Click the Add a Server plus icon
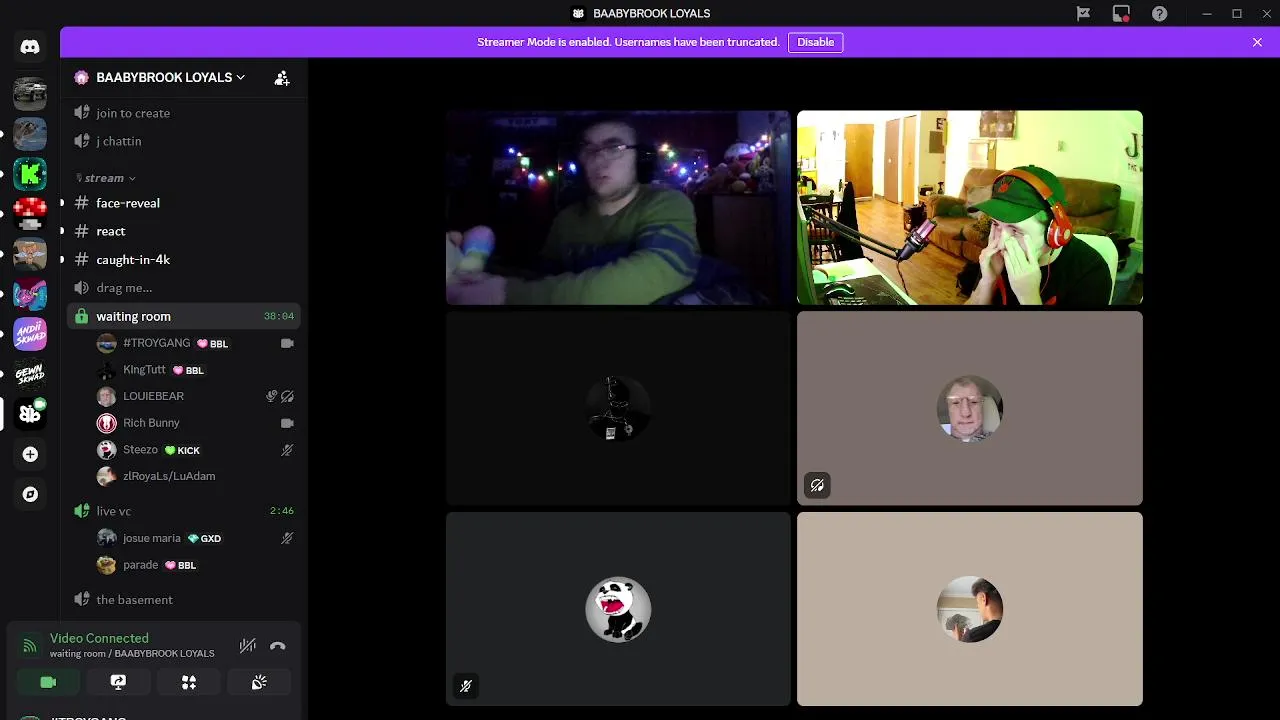Image resolution: width=1280 pixels, height=720 pixels. 30,454
